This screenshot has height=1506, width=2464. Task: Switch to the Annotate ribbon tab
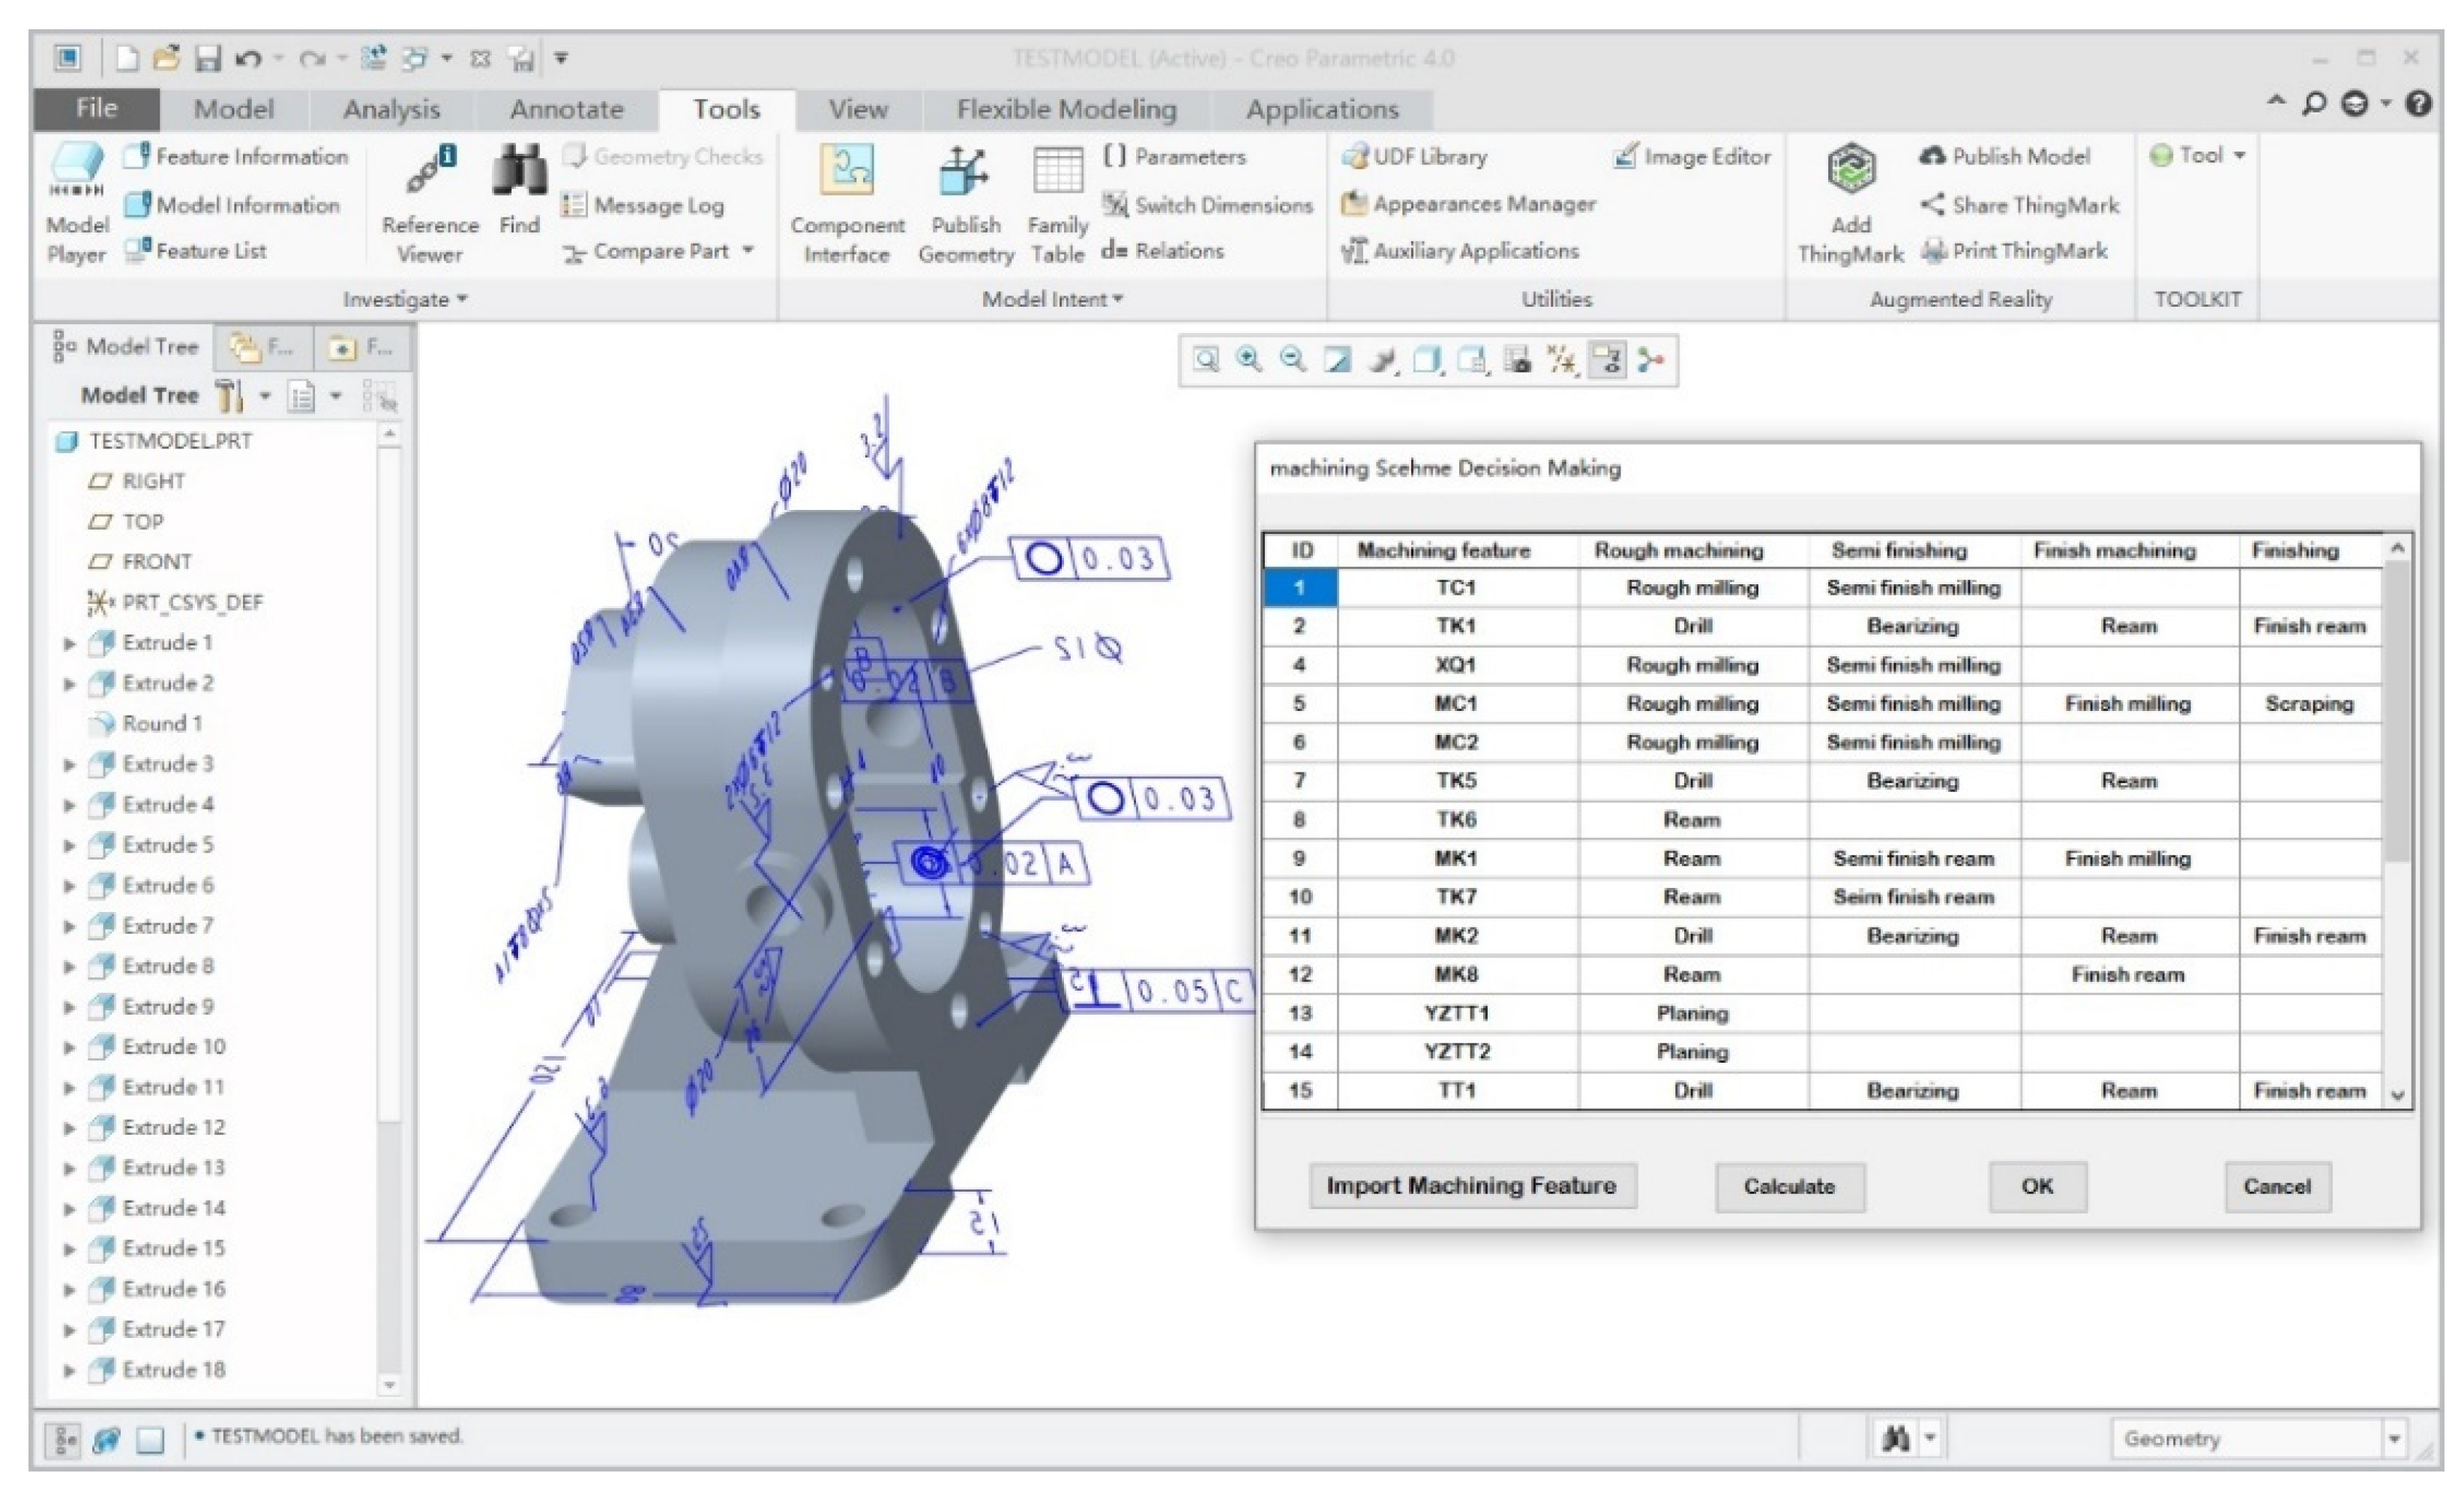(x=566, y=109)
